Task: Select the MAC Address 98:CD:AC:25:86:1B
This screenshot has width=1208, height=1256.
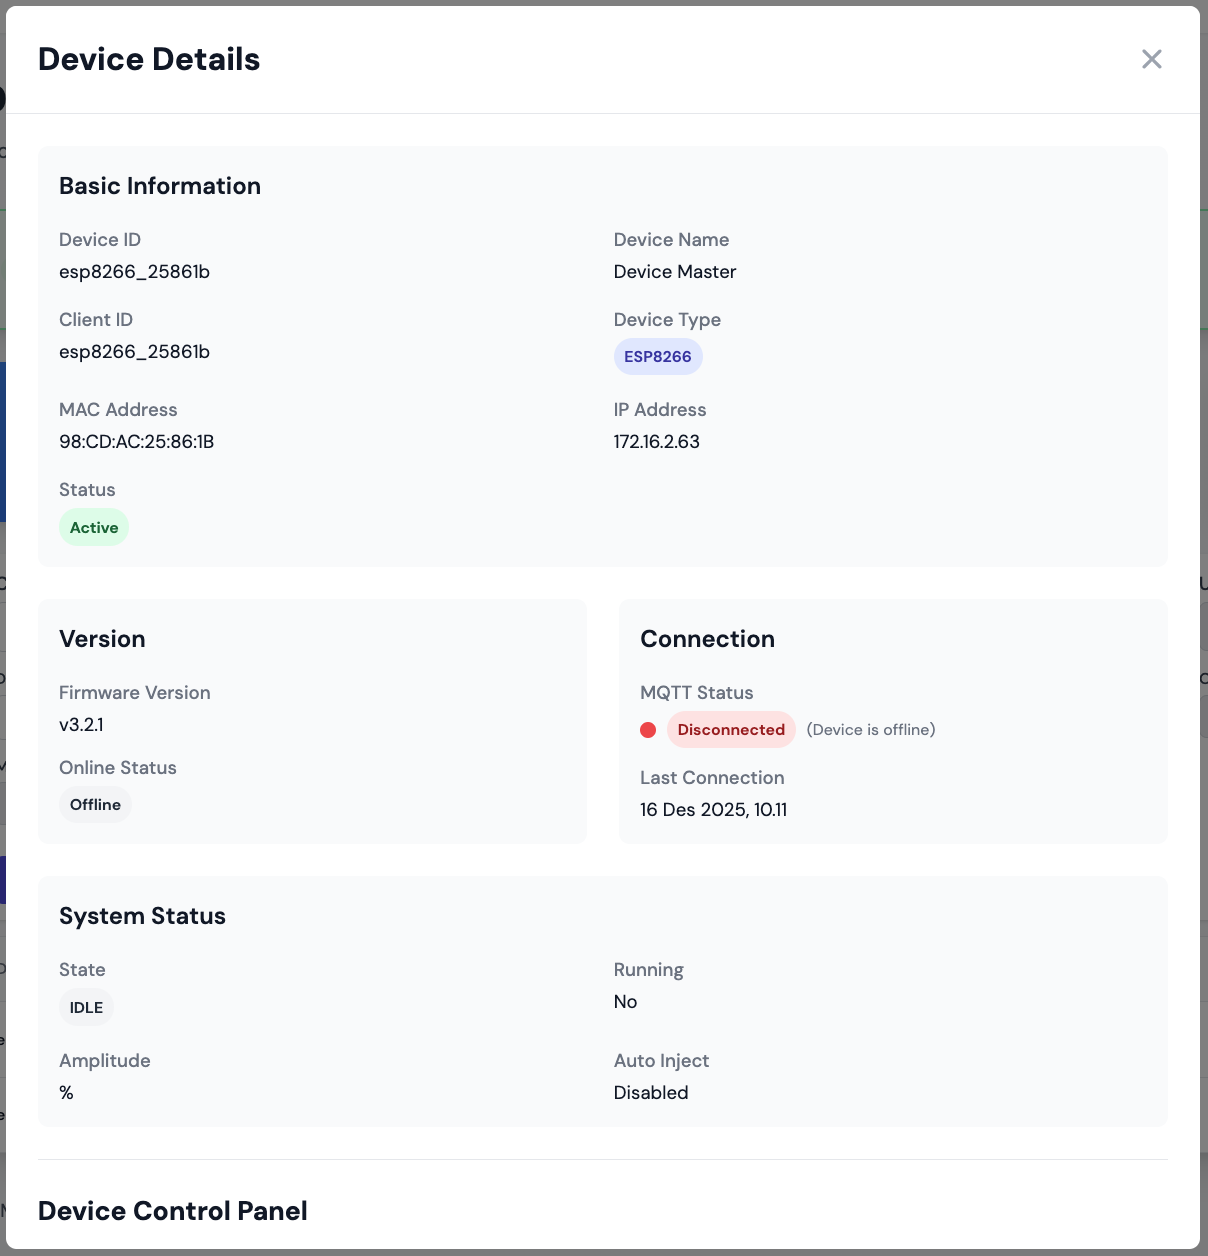Action: pyautogui.click(x=137, y=441)
